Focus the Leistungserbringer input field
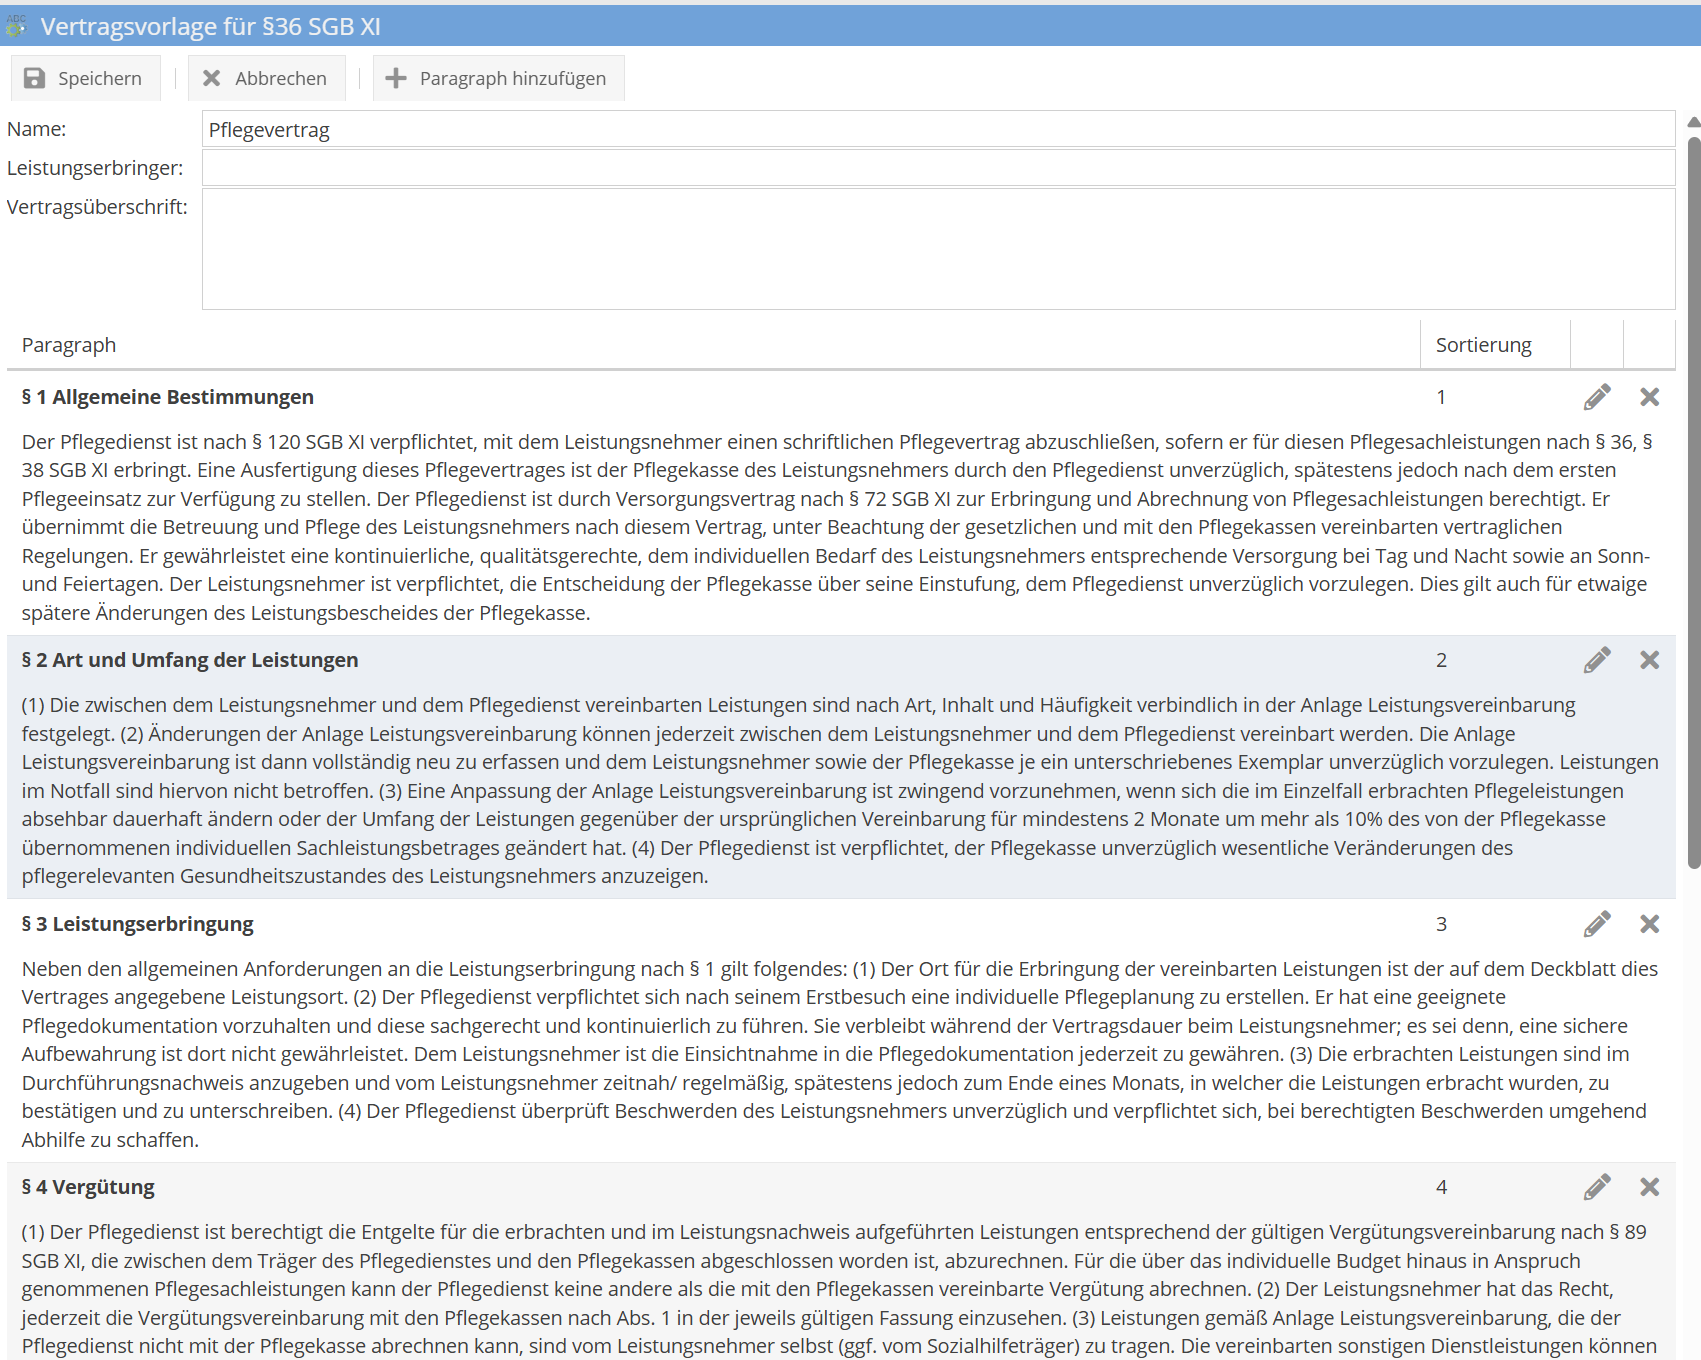The image size is (1701, 1360). click(937, 168)
